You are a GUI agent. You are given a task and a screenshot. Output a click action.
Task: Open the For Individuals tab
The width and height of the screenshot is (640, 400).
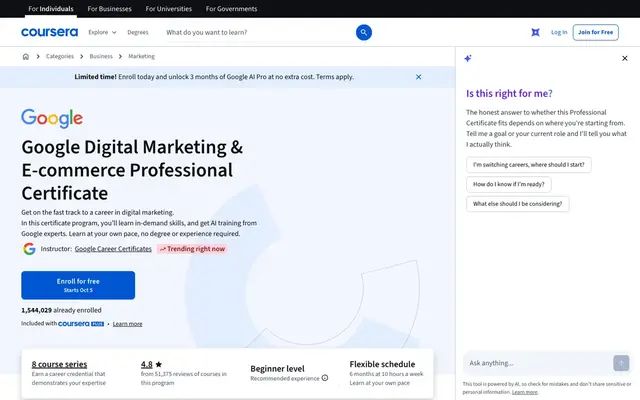pos(51,9)
